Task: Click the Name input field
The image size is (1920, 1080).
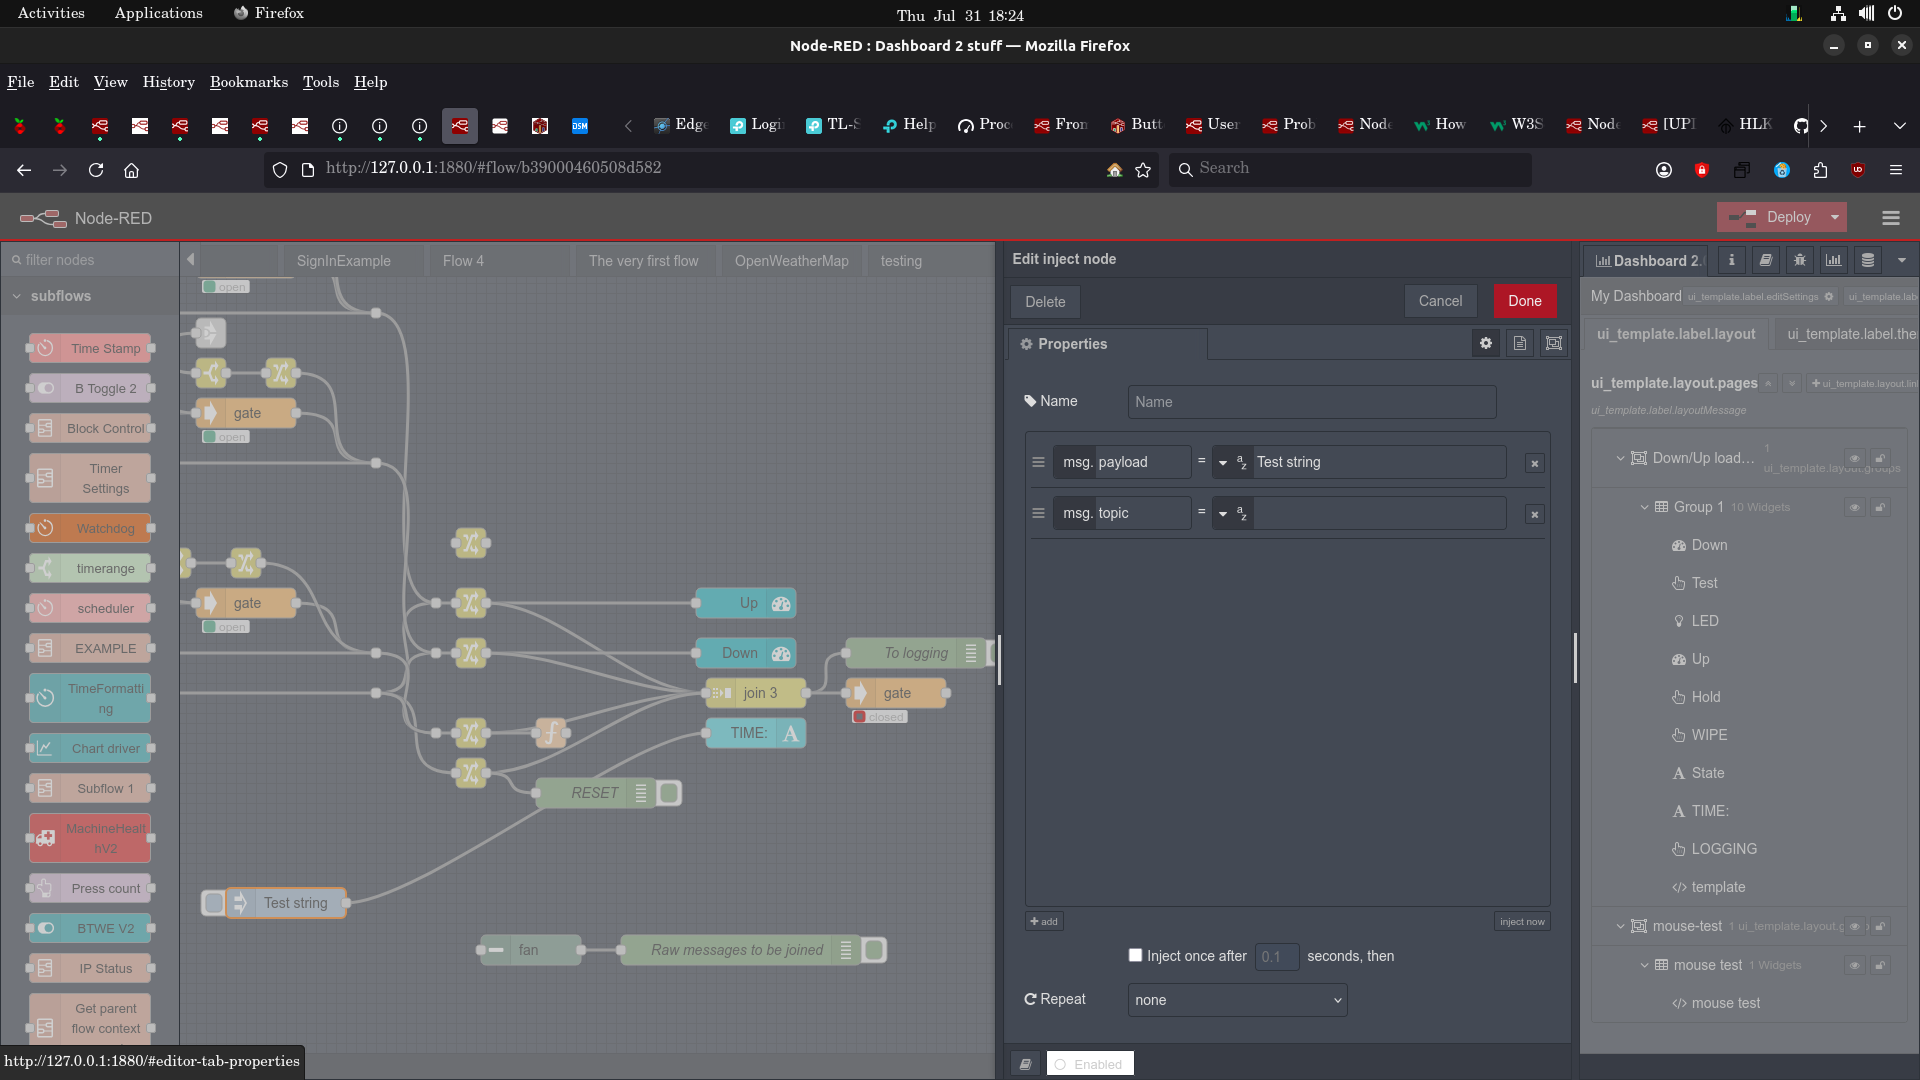Action: click(1311, 402)
